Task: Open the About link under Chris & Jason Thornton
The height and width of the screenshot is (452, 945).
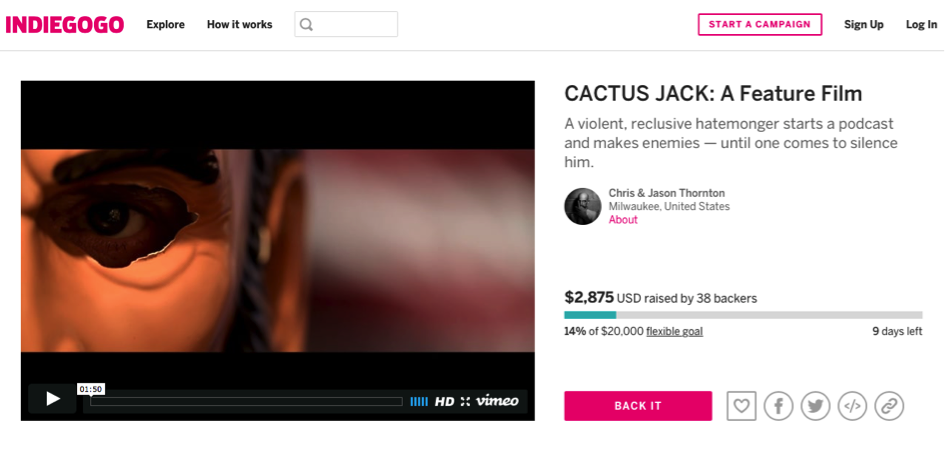Action: 623,219
